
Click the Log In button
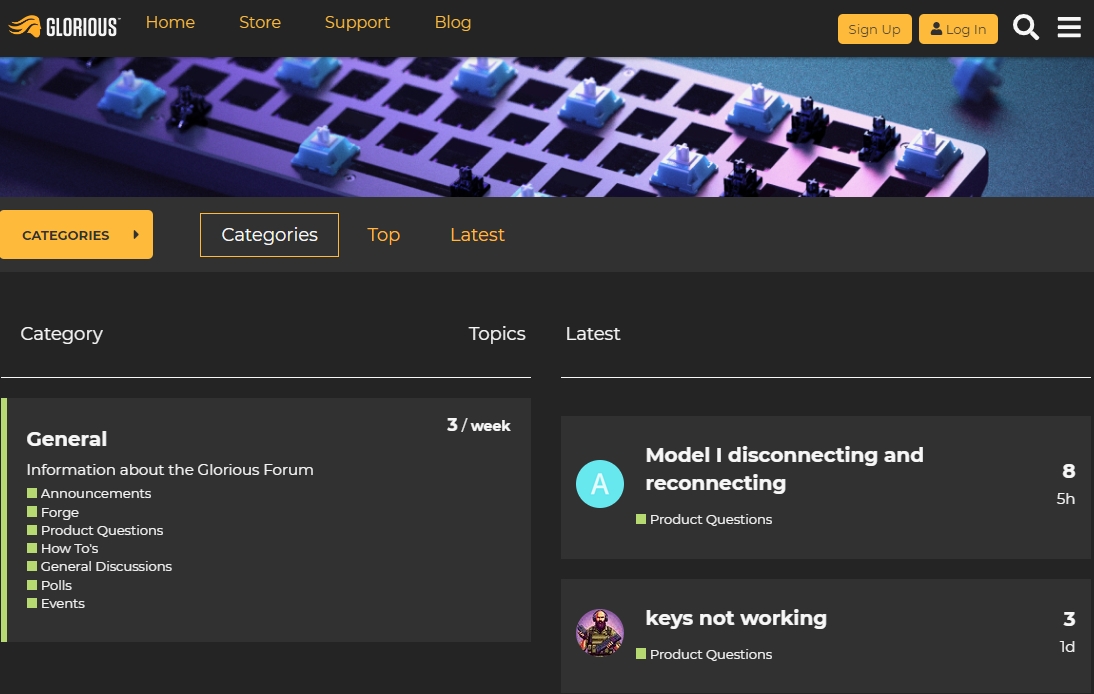[x=958, y=29]
